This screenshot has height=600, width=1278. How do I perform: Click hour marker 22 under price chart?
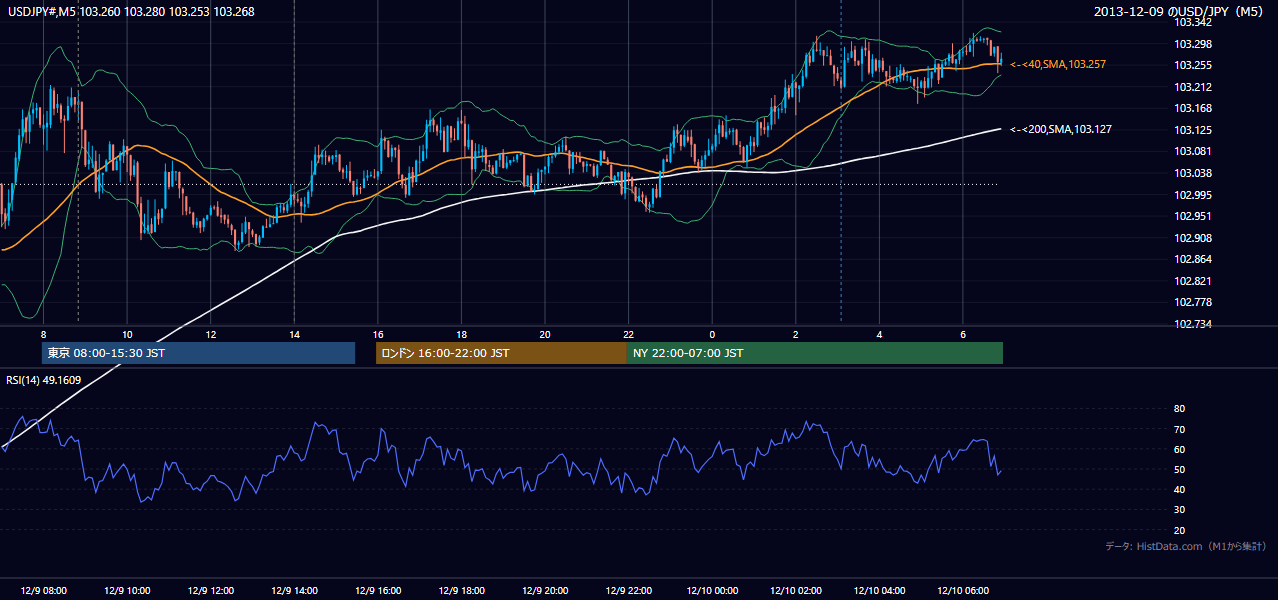pyautogui.click(x=628, y=334)
